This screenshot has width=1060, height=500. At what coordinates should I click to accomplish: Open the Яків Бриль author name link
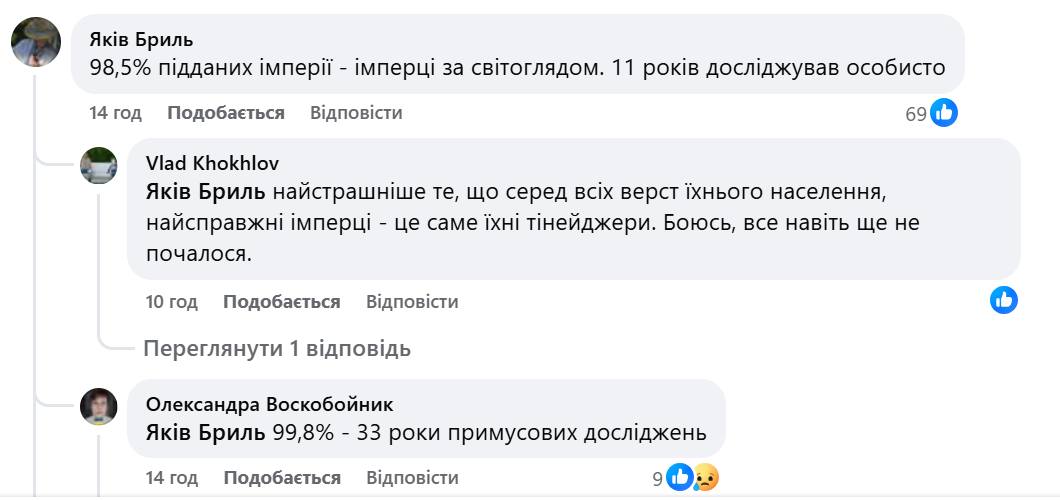point(141,40)
